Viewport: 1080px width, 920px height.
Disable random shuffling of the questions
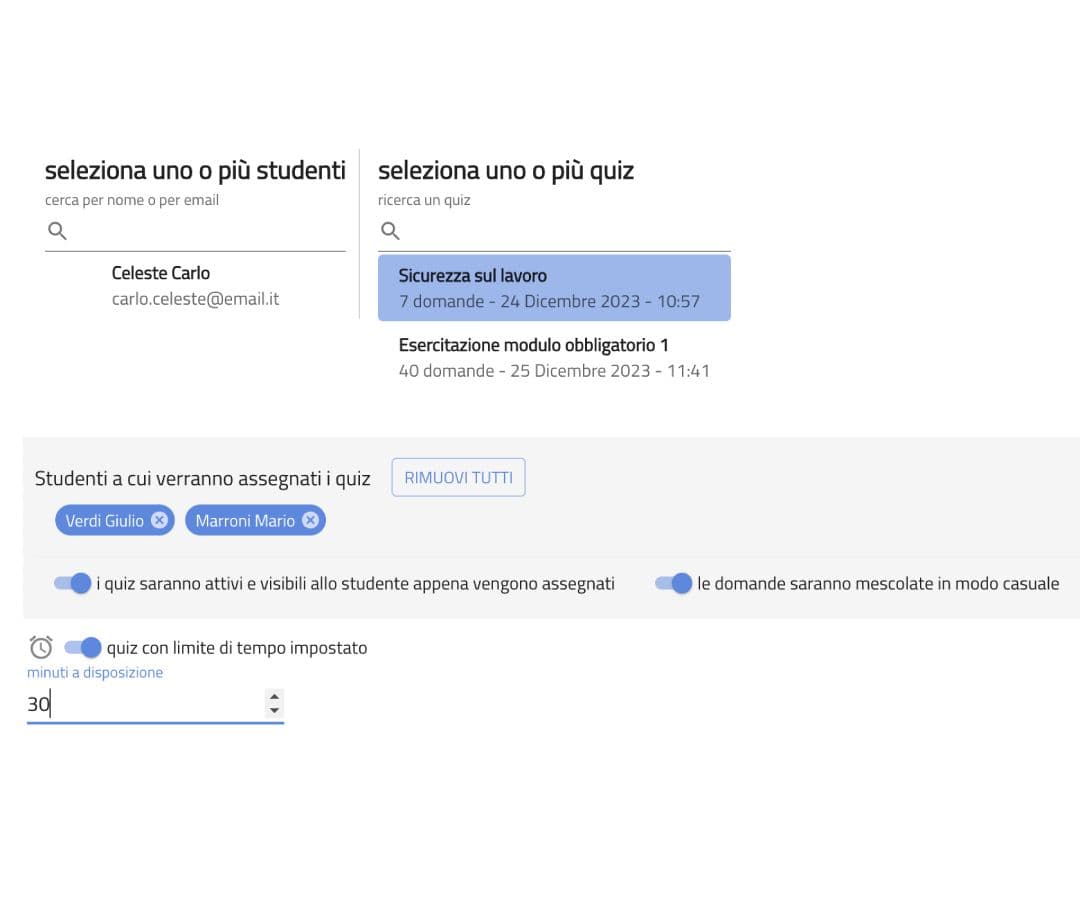coord(673,583)
